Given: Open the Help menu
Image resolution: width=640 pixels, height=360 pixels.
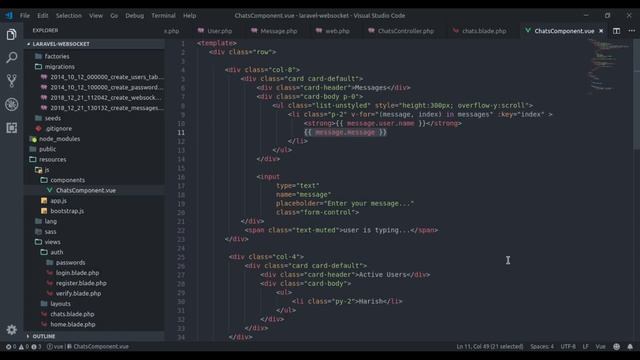Looking at the screenshot, I should (x=189, y=16).
